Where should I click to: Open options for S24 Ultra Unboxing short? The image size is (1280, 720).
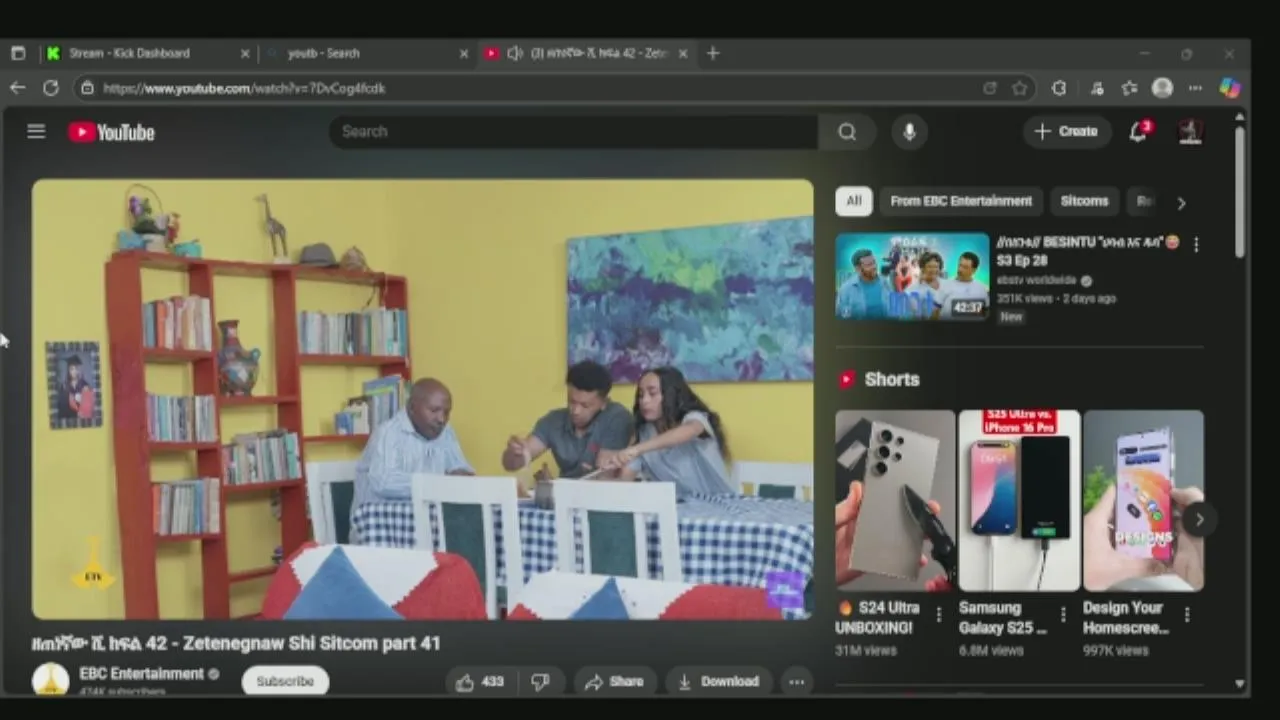pos(938,615)
